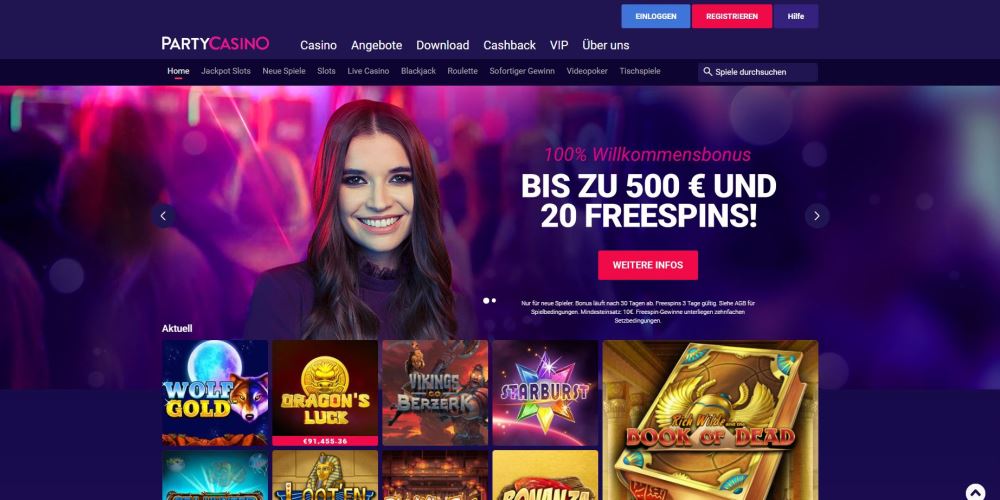Screen dimensions: 1000x500
Task: Click the Weitere Infos button
Action: [x=647, y=265]
